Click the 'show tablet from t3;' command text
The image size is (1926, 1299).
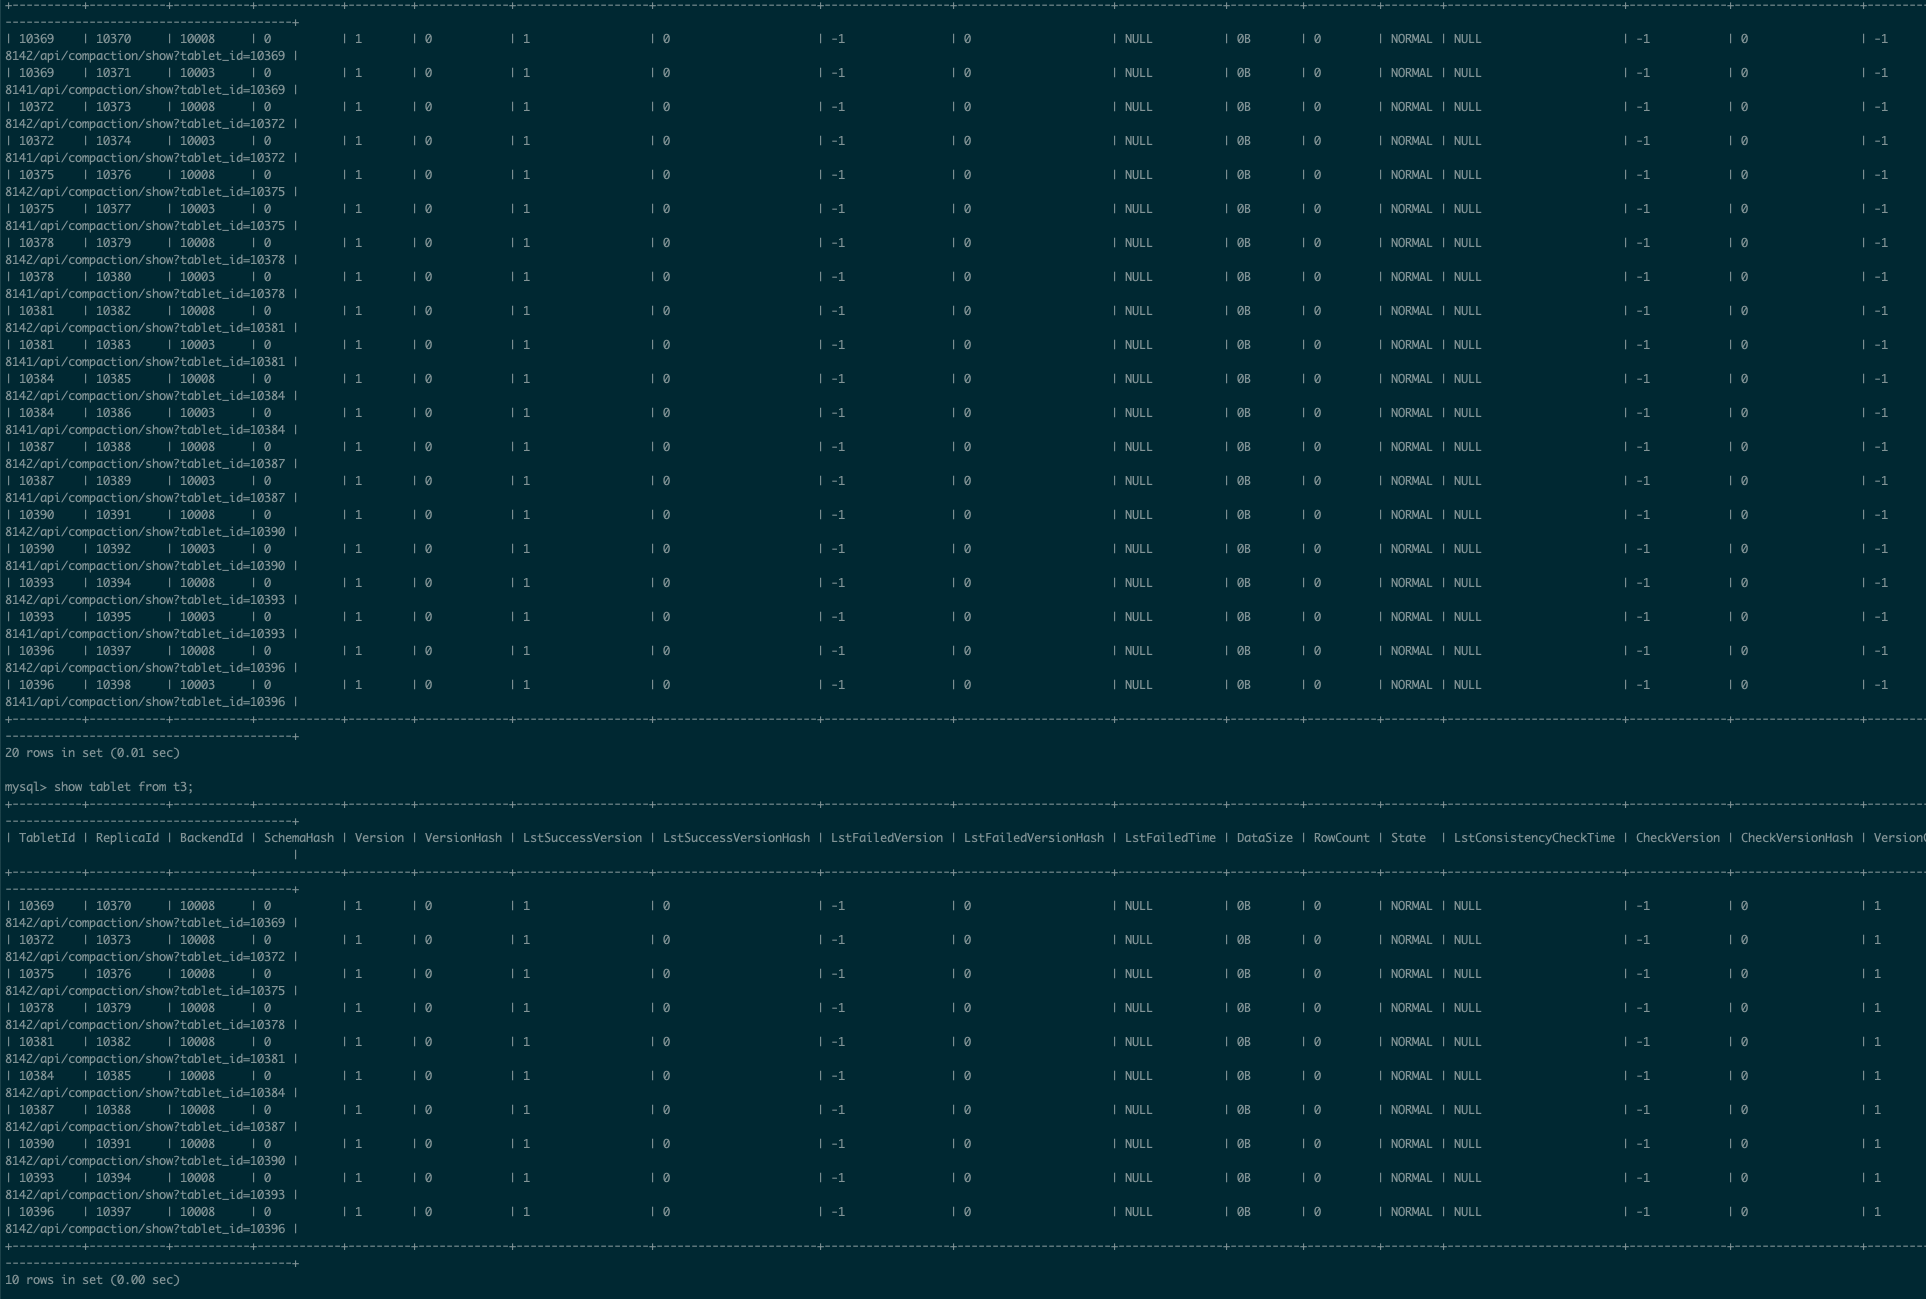123,787
